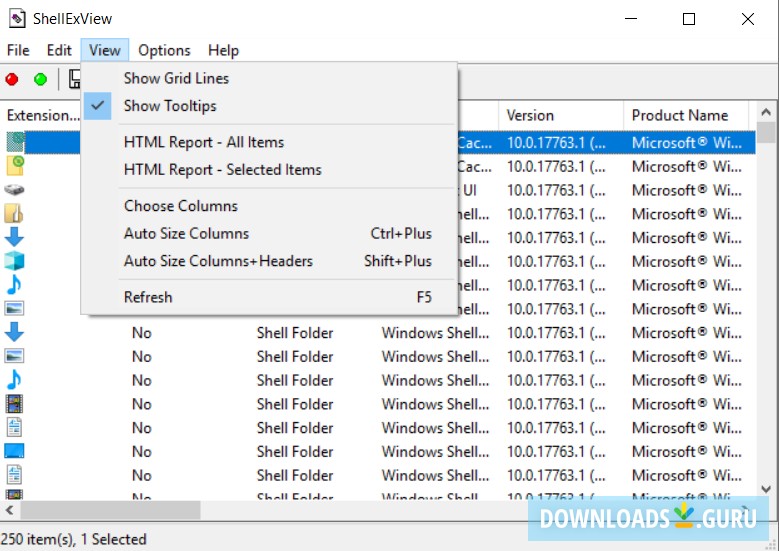The height and width of the screenshot is (551, 779).
Task: Open the Options menu
Action: 164,50
